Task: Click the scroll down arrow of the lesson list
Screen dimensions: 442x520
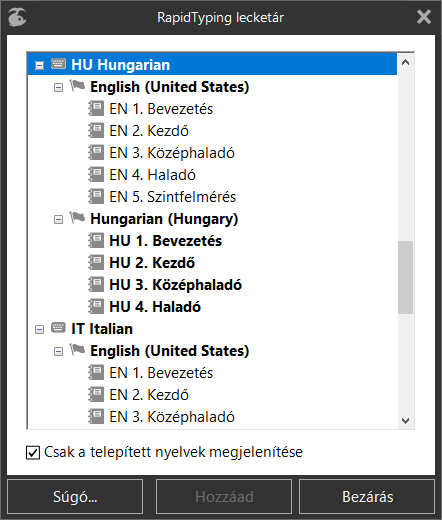Action: 405,420
